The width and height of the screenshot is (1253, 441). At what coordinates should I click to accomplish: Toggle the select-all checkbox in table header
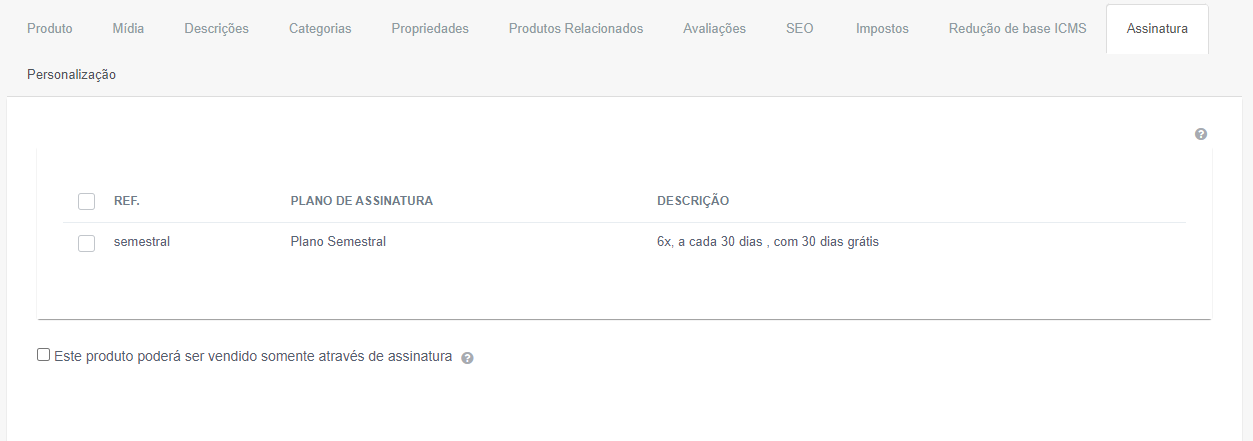(87, 201)
